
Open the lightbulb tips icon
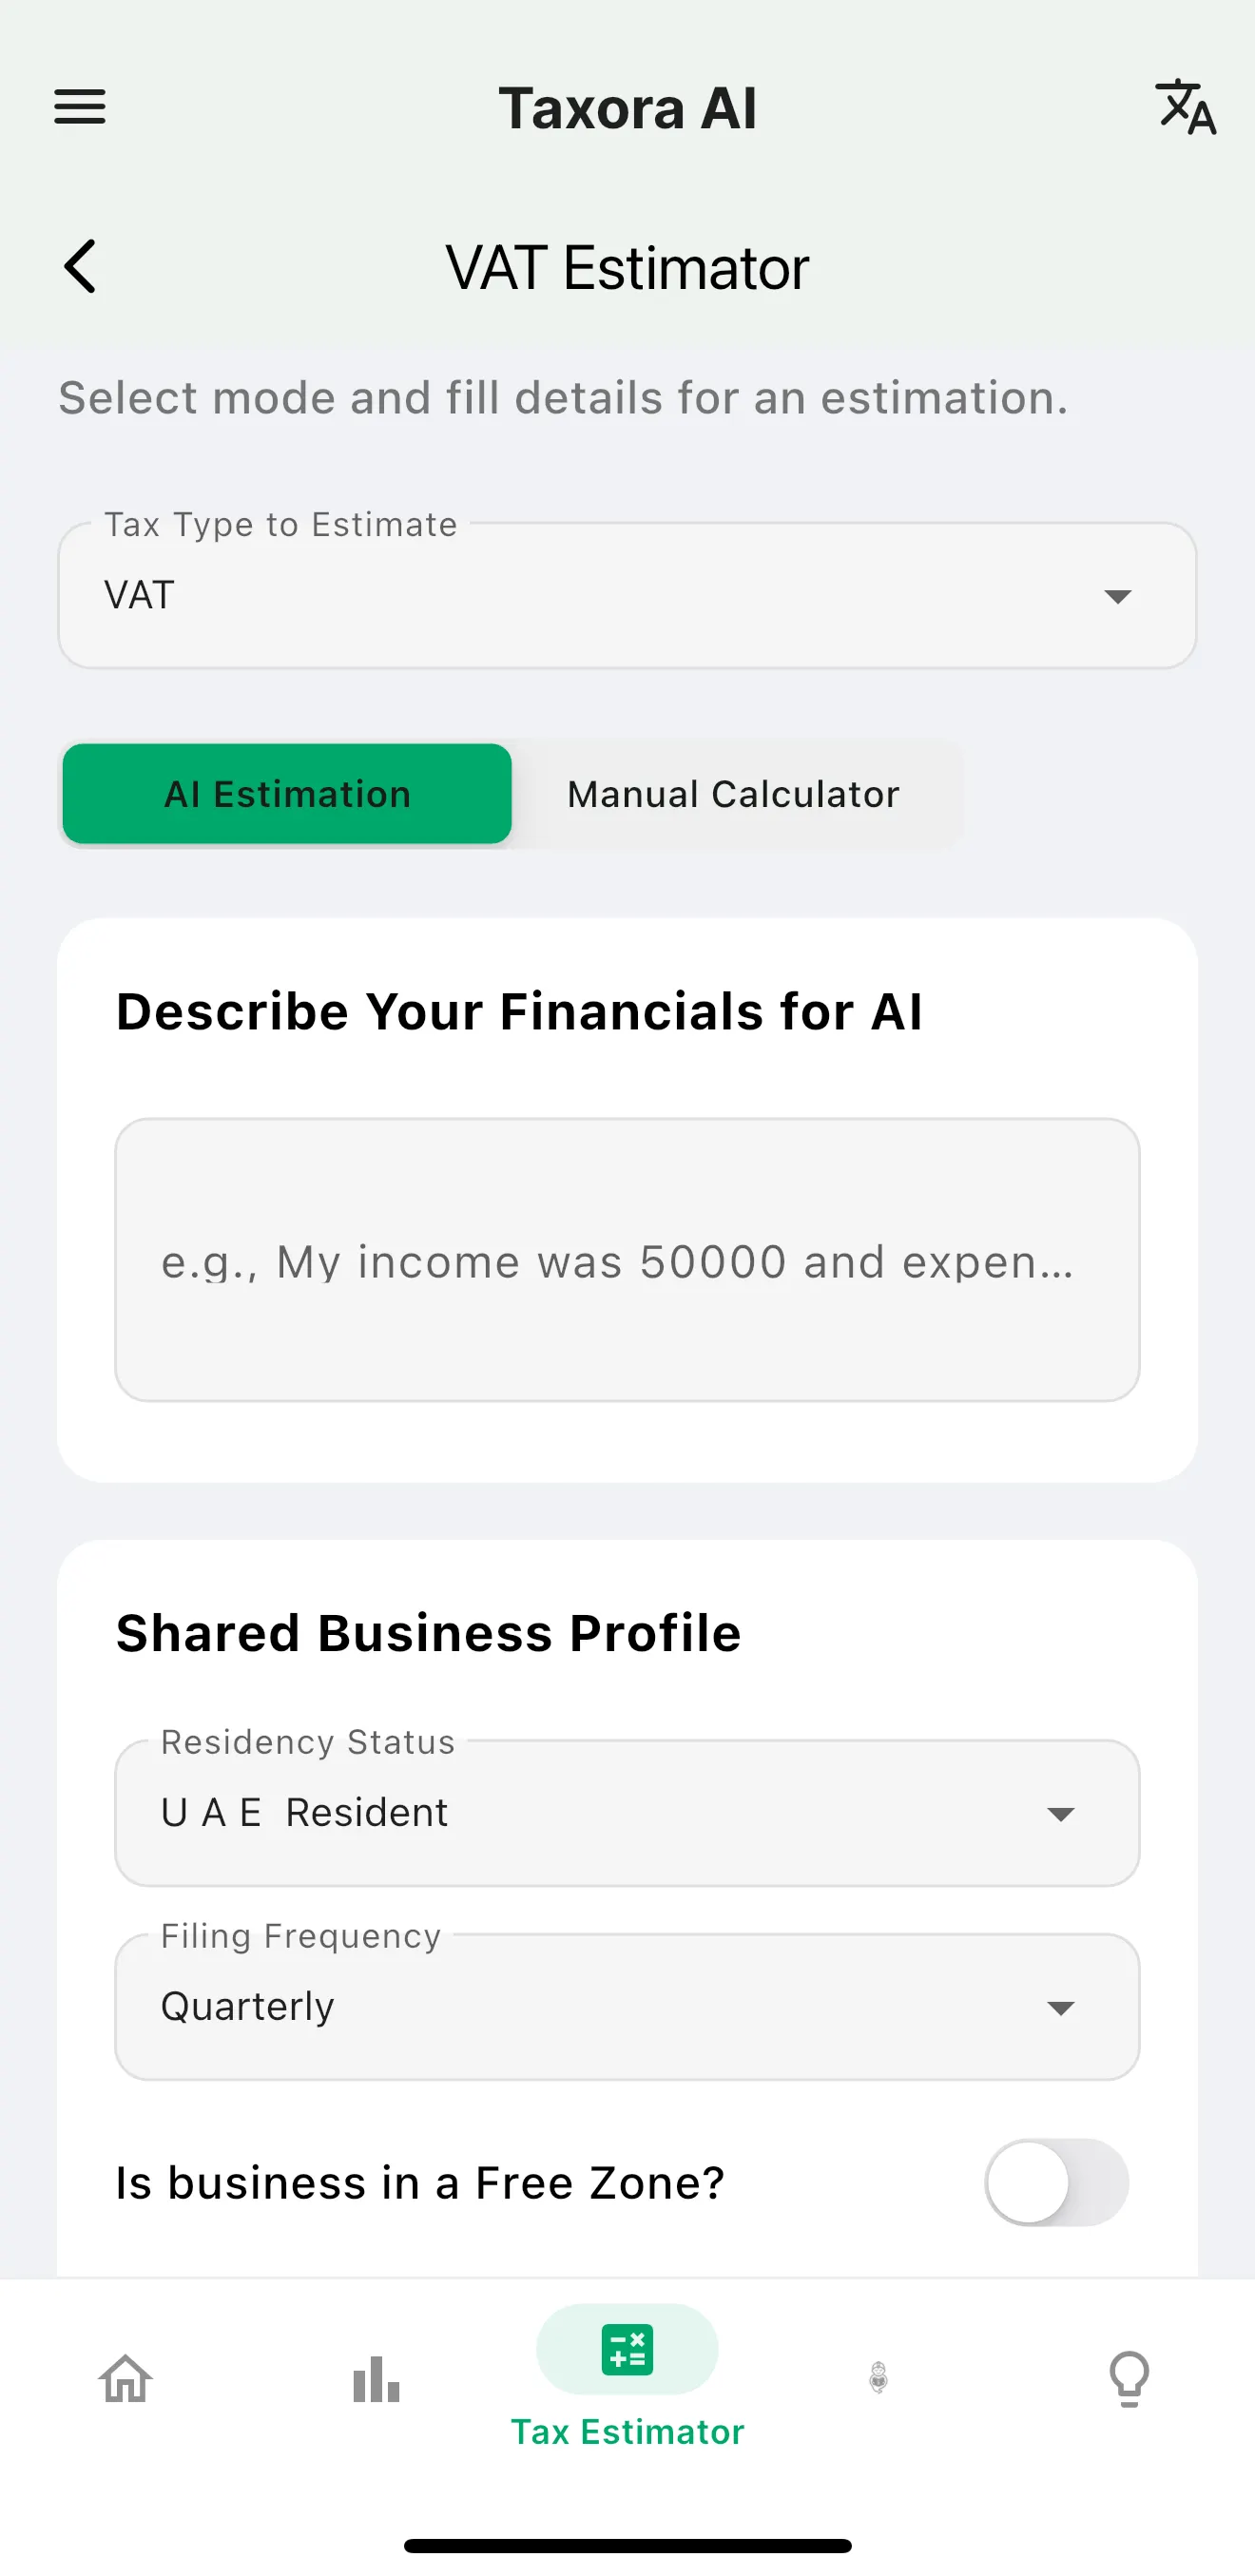[1130, 2378]
